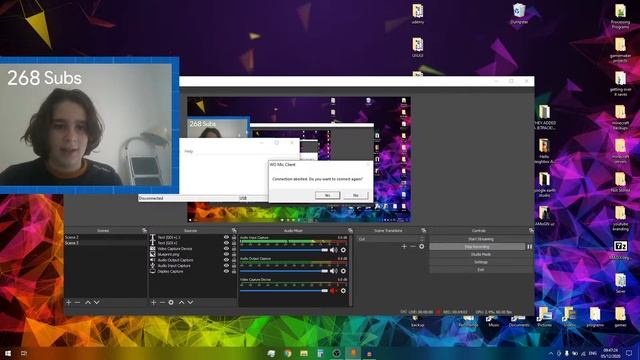Open the gear settings for the Video Capture Device mixer
The image size is (640, 360).
coord(343,291)
